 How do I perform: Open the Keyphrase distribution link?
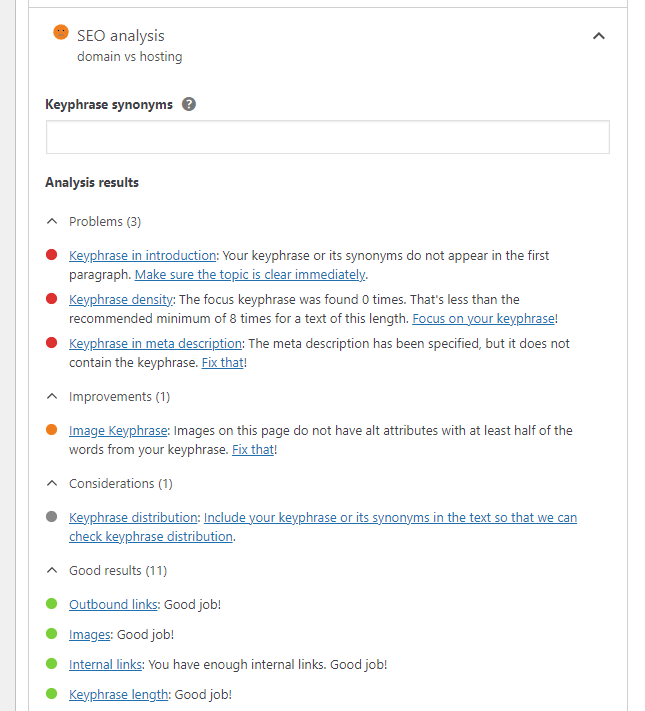click(133, 518)
